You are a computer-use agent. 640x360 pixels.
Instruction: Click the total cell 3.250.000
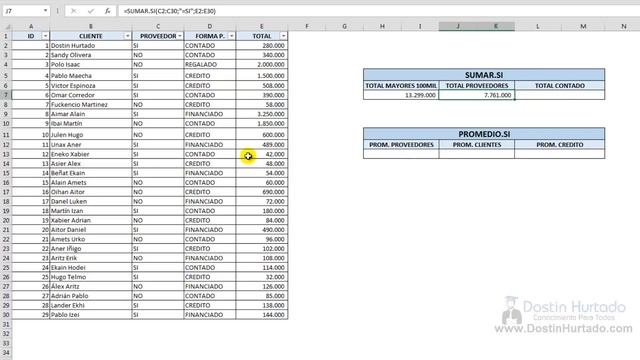click(262, 114)
